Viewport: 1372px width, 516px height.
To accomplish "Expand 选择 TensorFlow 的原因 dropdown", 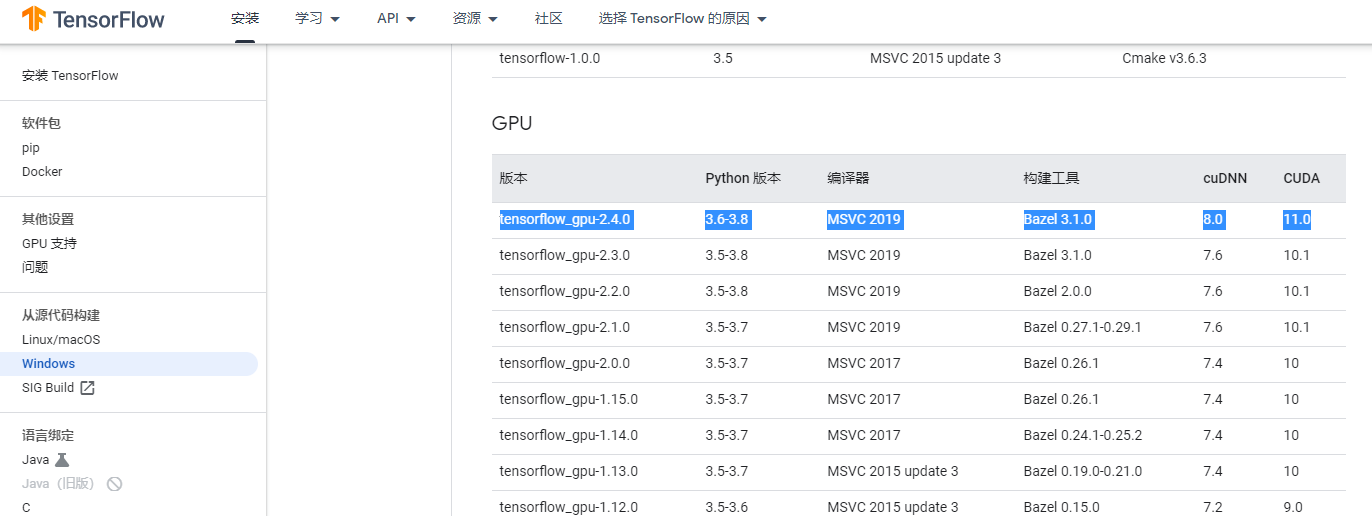I will (683, 19).
